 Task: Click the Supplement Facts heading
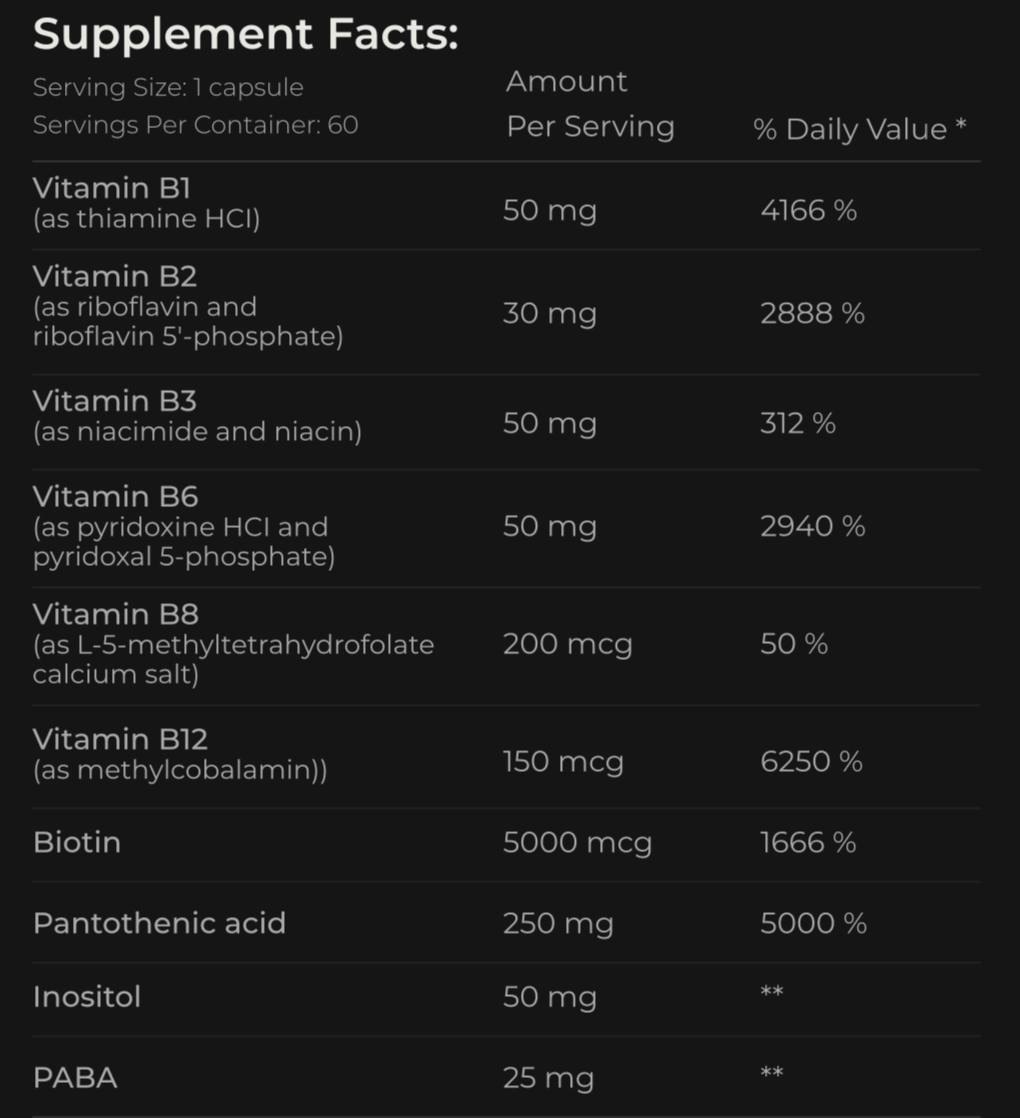(246, 34)
